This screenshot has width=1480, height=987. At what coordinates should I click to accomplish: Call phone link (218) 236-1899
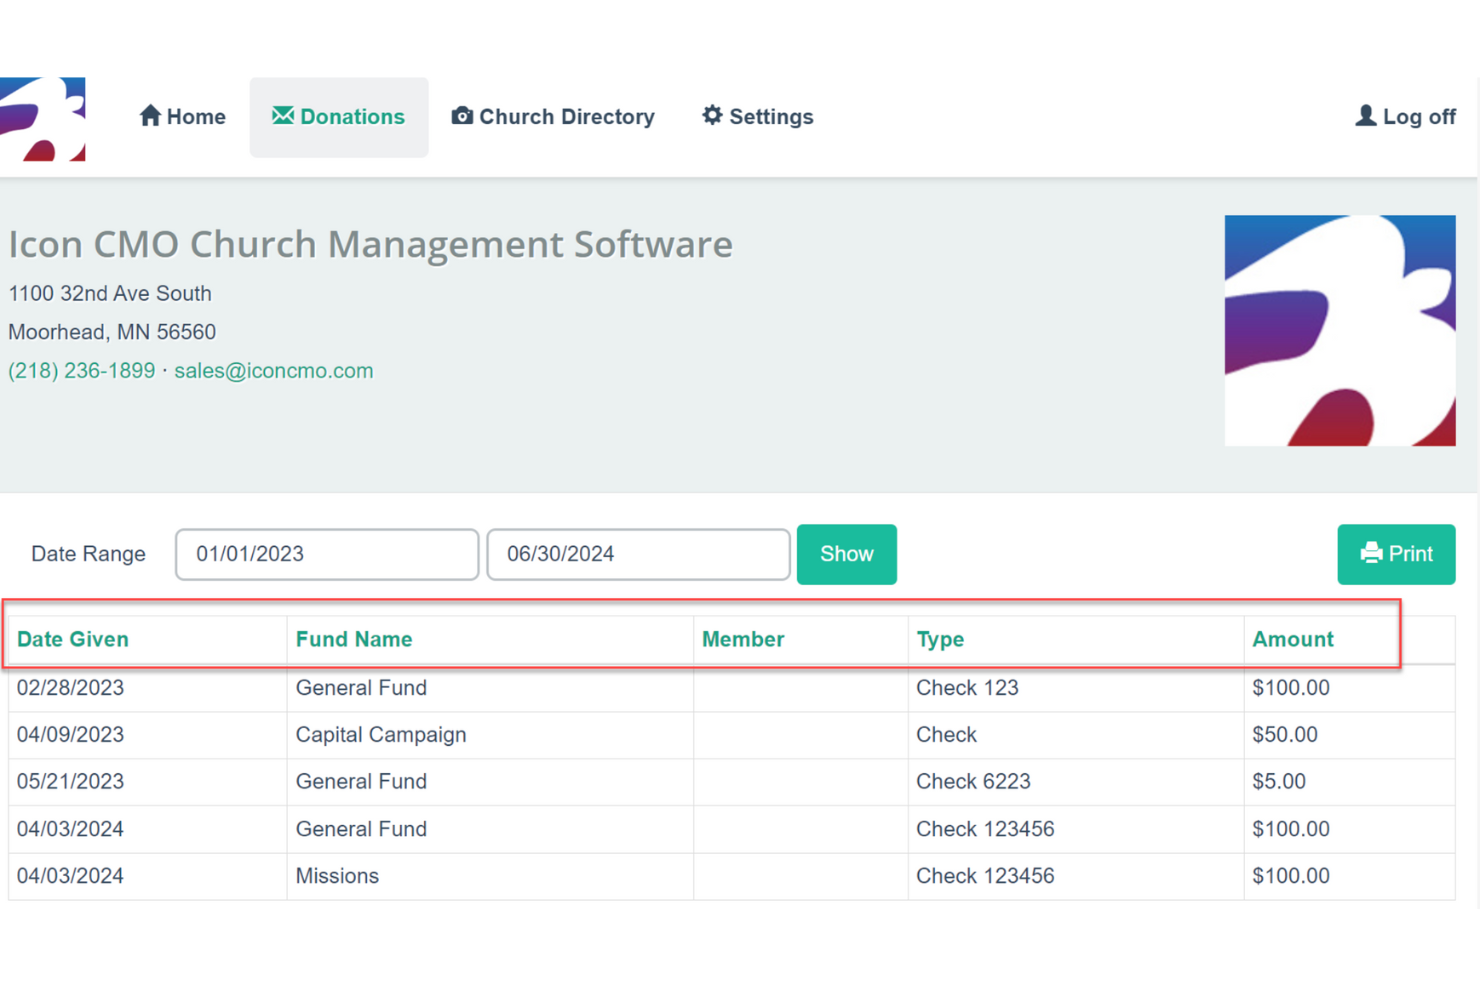[82, 371]
